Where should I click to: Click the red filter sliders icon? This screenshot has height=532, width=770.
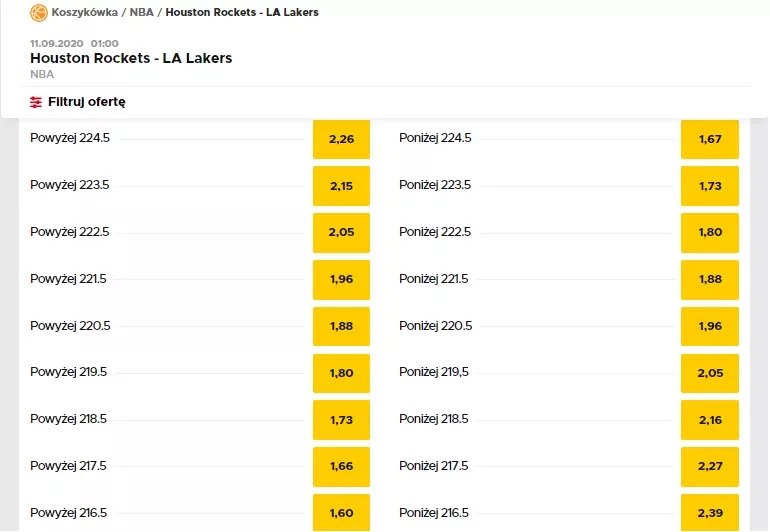click(37, 102)
